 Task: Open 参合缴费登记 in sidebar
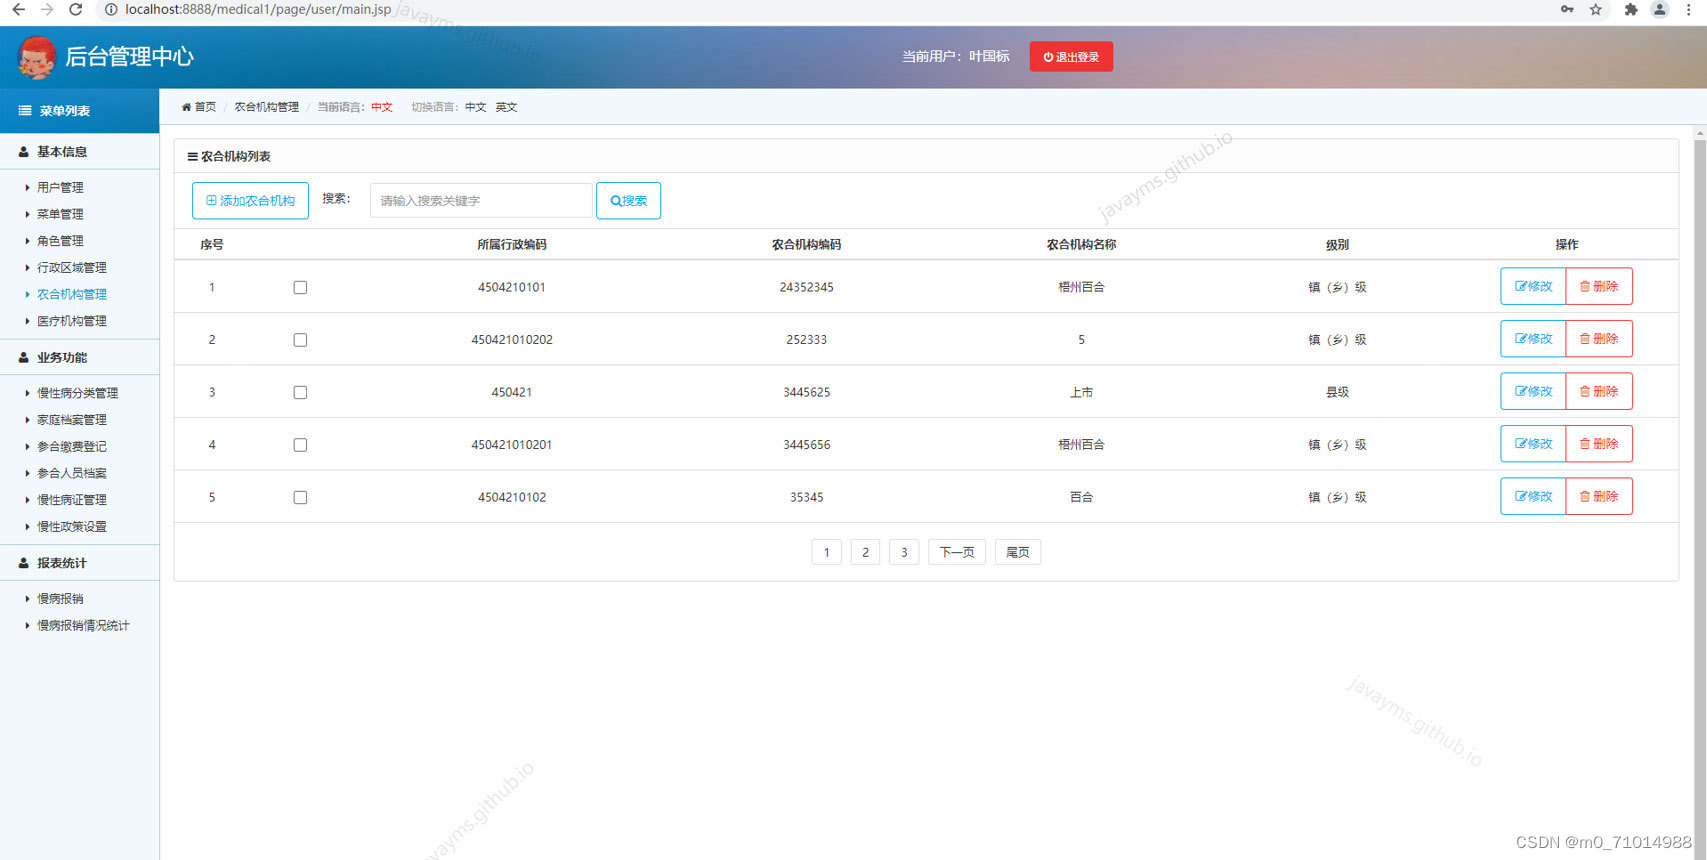tap(72, 446)
